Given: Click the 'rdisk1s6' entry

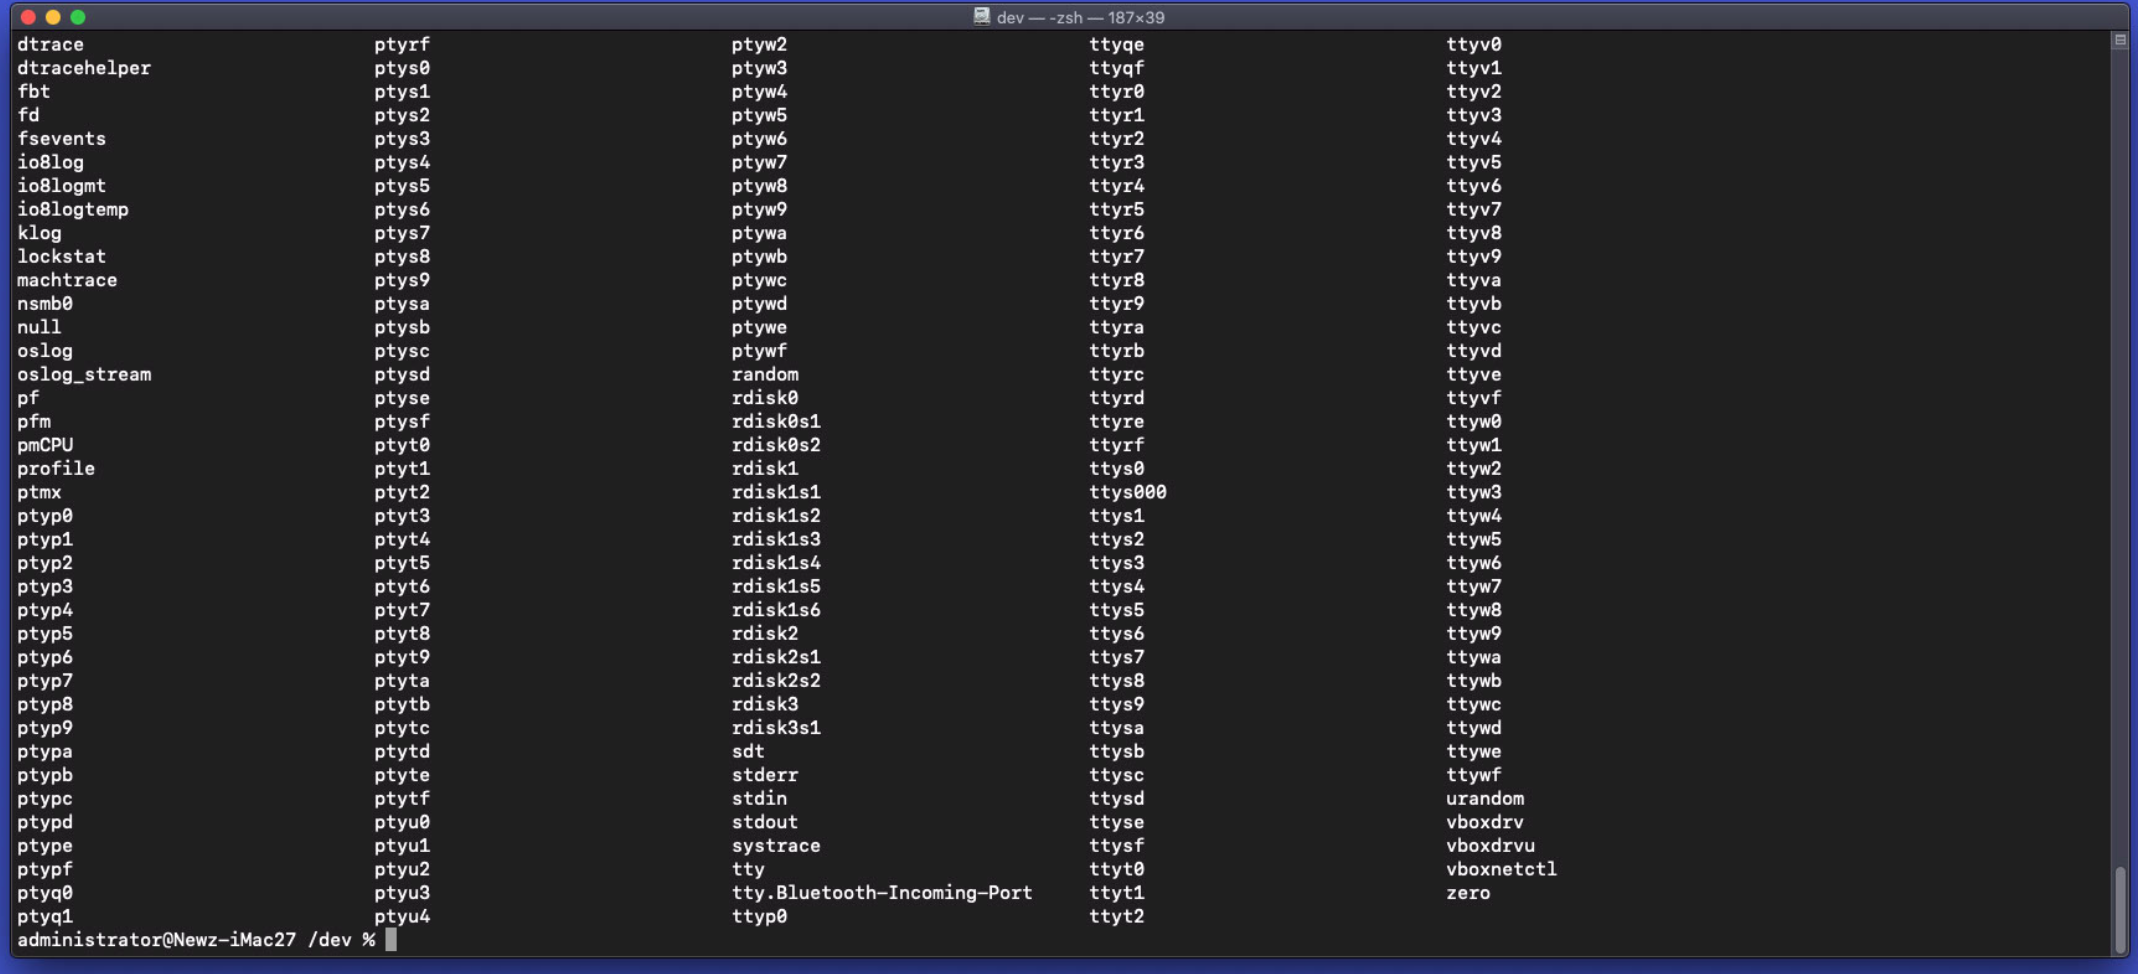Looking at the screenshot, I should [x=776, y=610].
